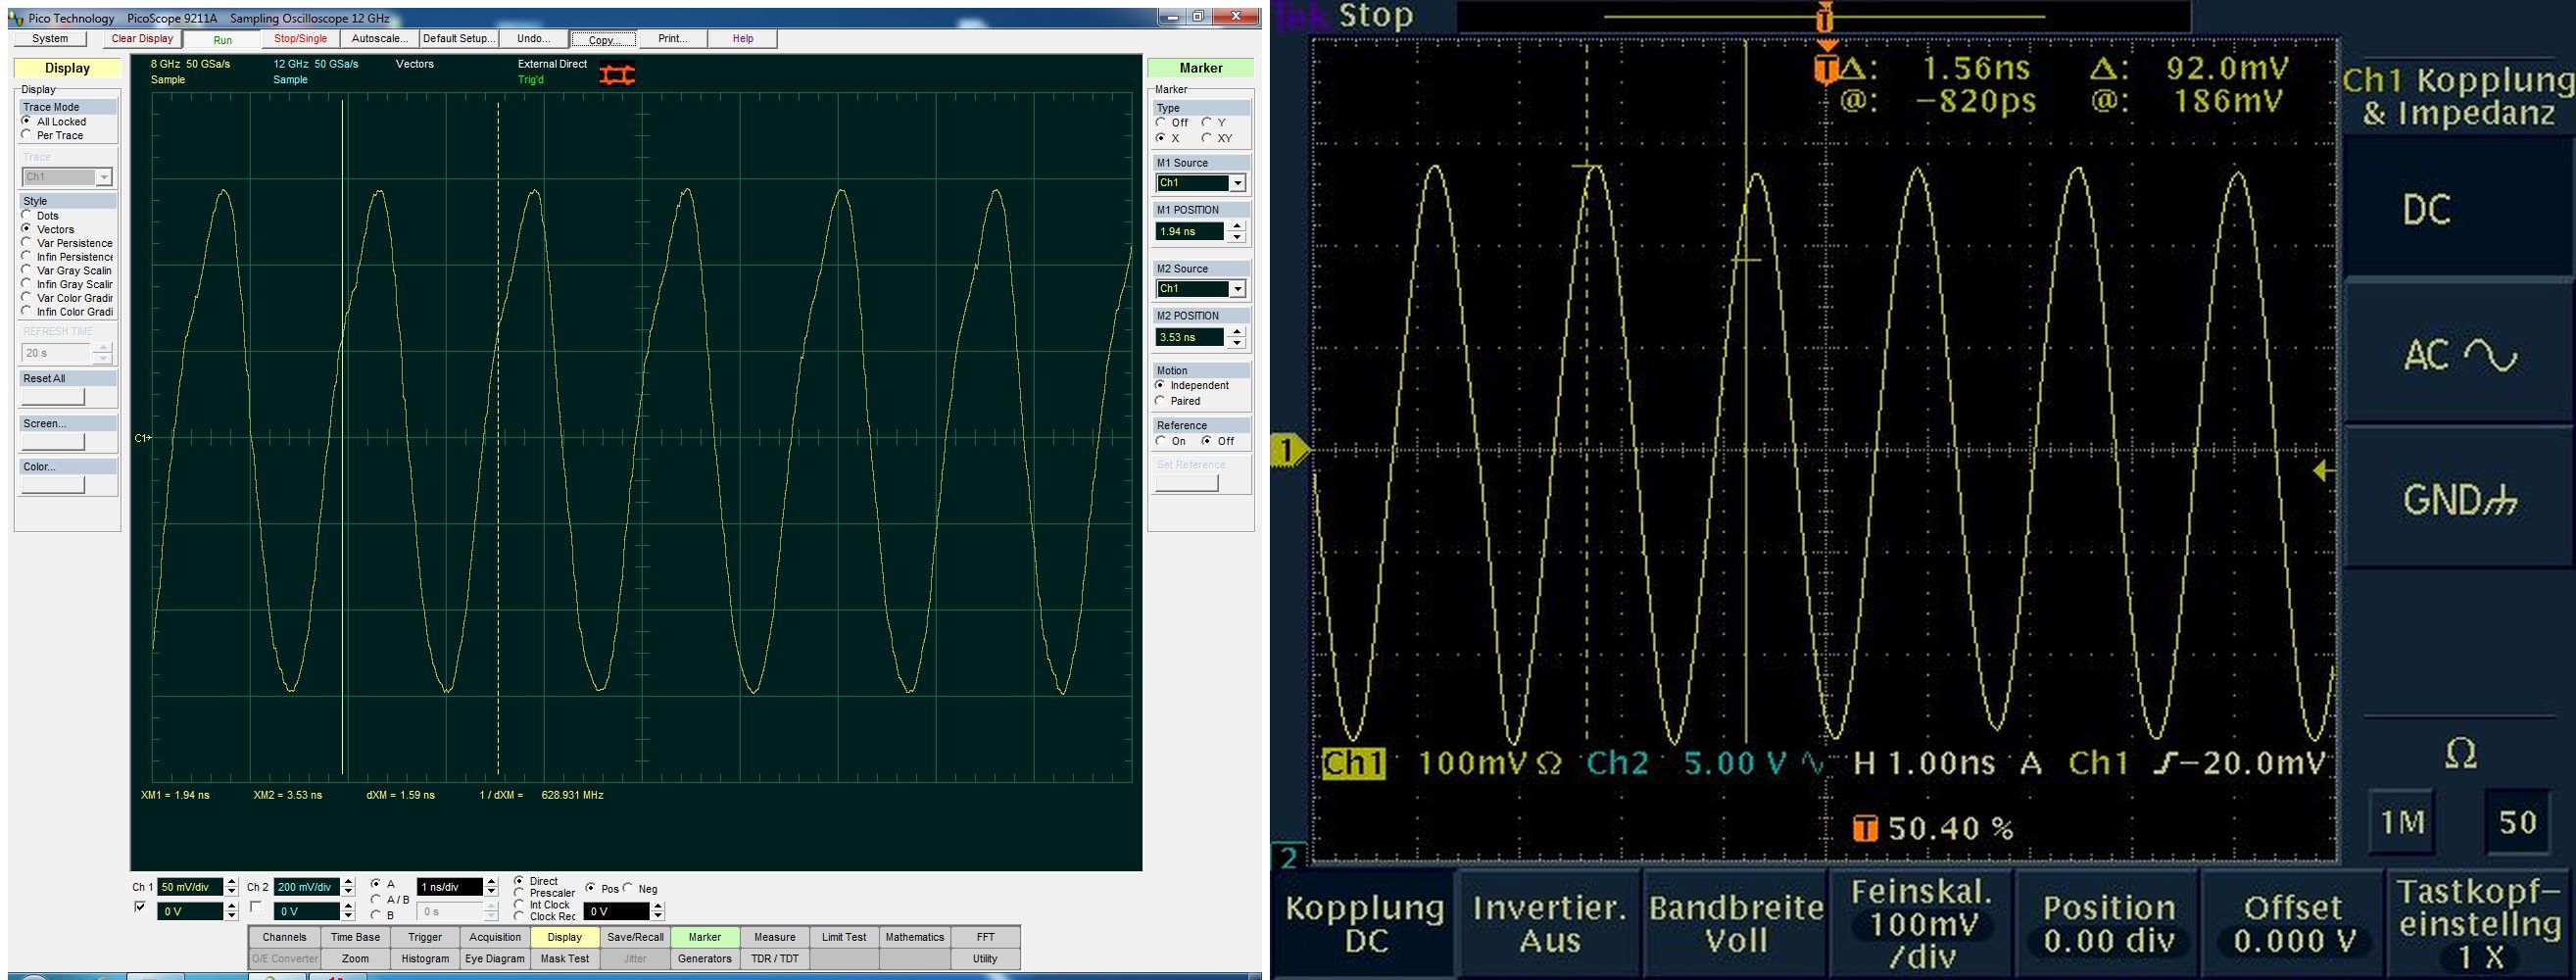2576x980 pixels.
Task: Click the C1 ground level marker arrow
Action: tap(142, 438)
